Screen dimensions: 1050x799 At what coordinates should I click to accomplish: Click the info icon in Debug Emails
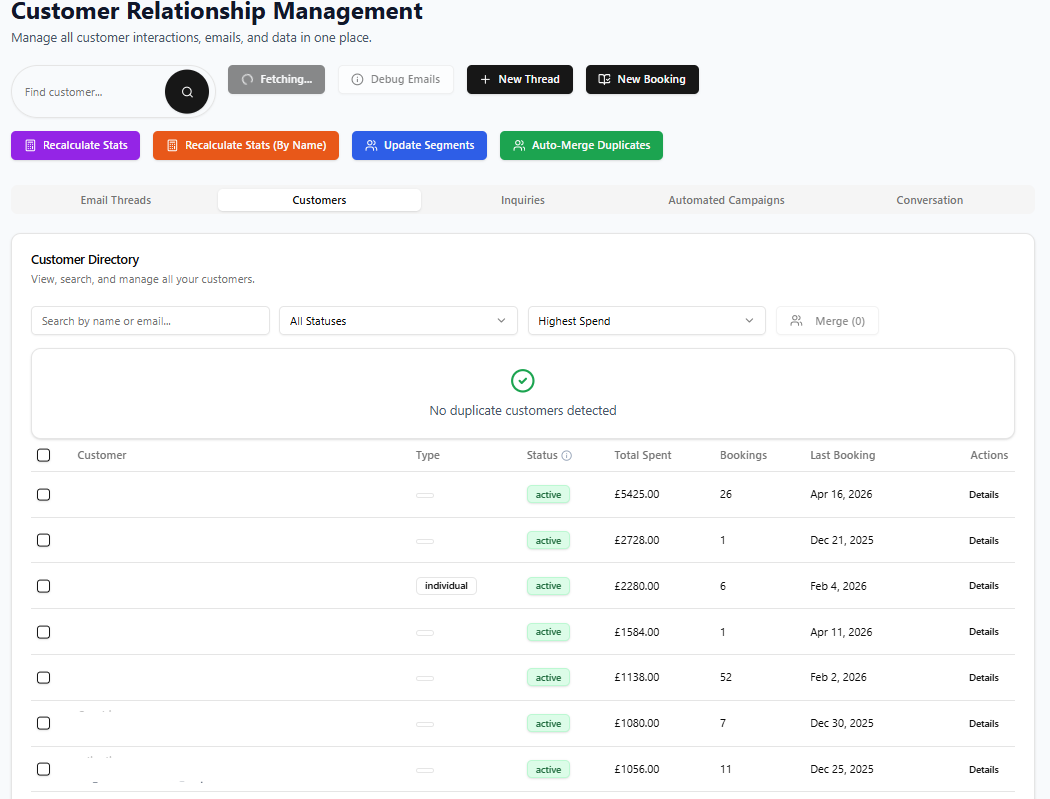point(358,79)
